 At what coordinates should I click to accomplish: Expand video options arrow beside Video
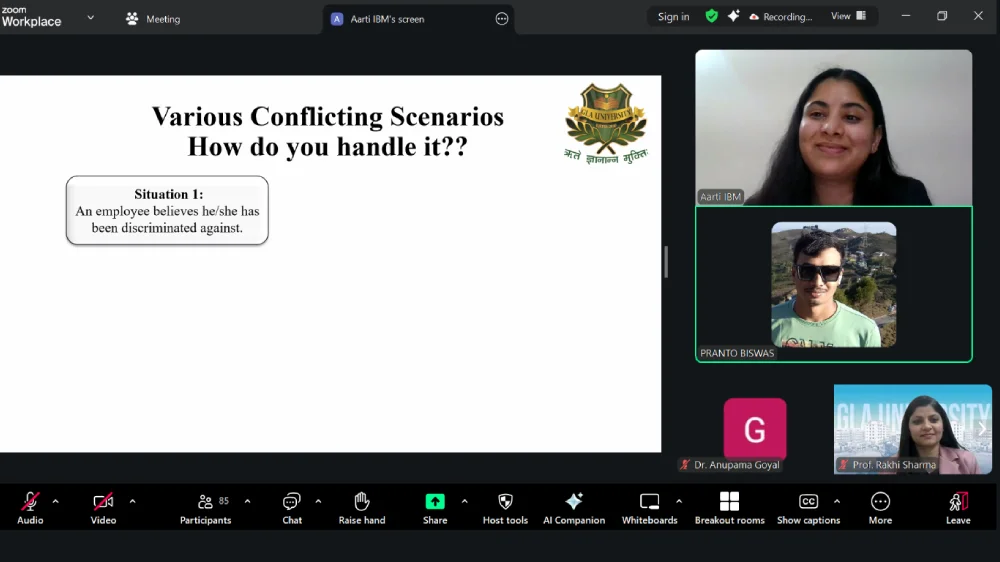tap(132, 501)
